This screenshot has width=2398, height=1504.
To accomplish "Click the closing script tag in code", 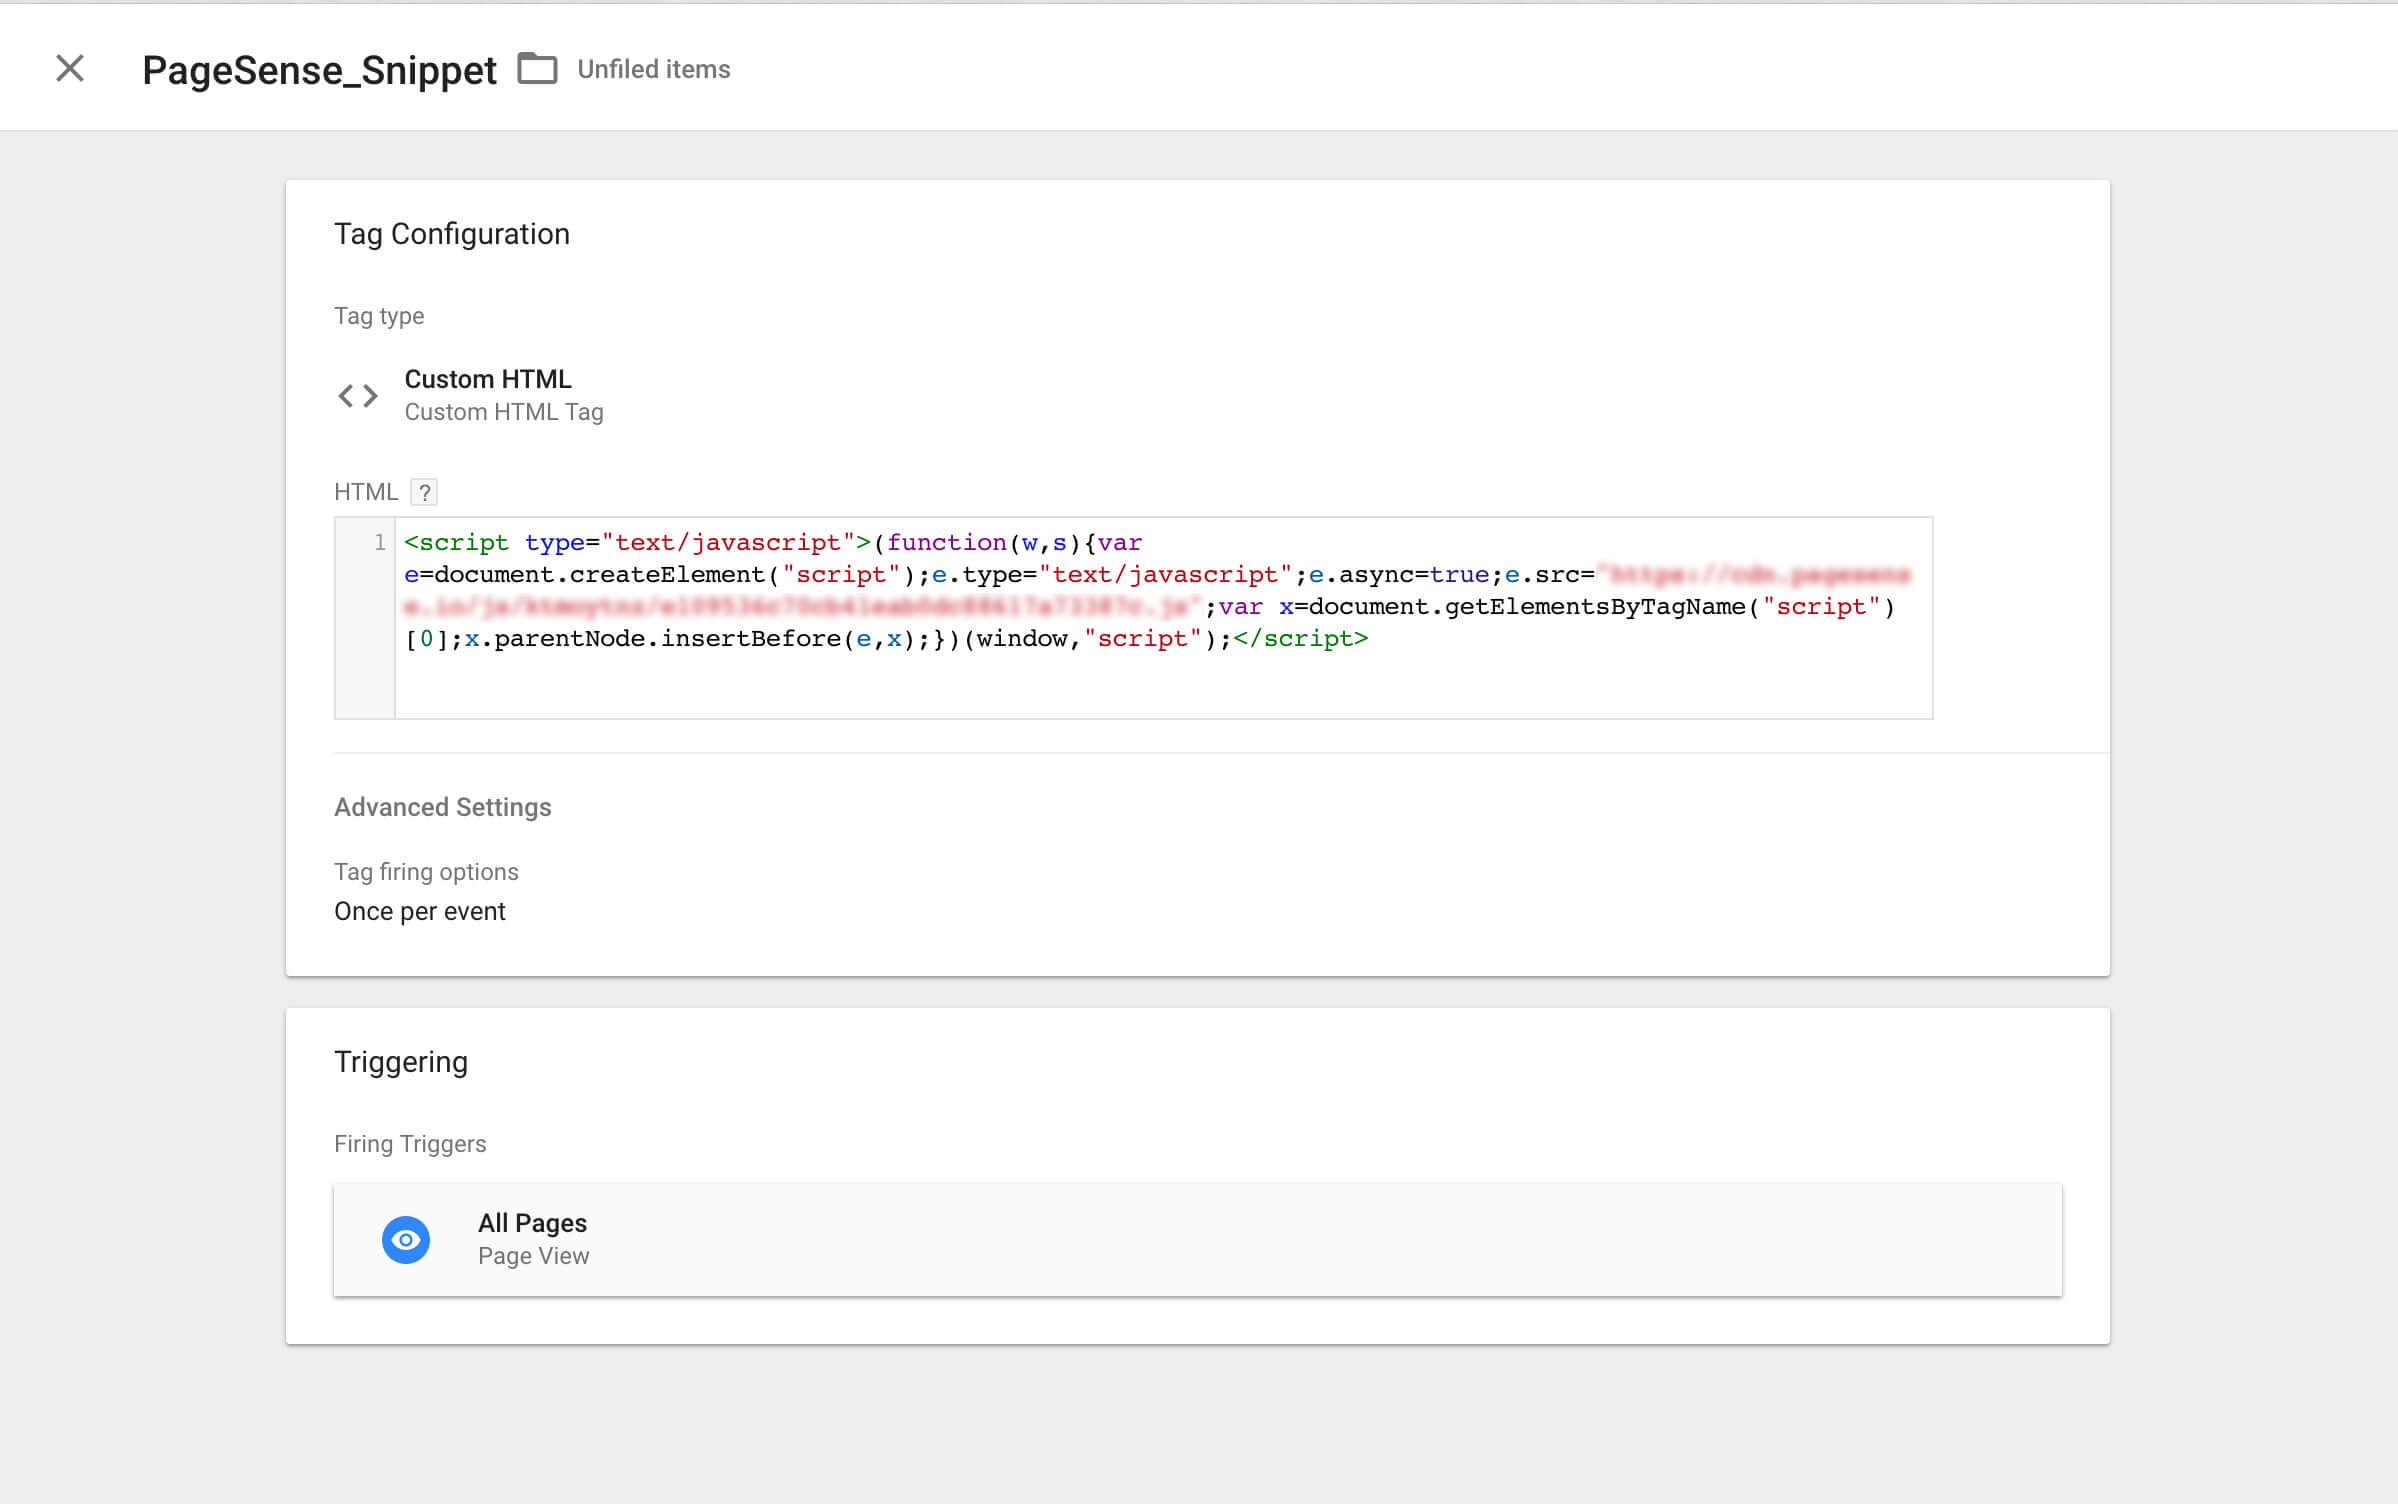I will [1299, 639].
